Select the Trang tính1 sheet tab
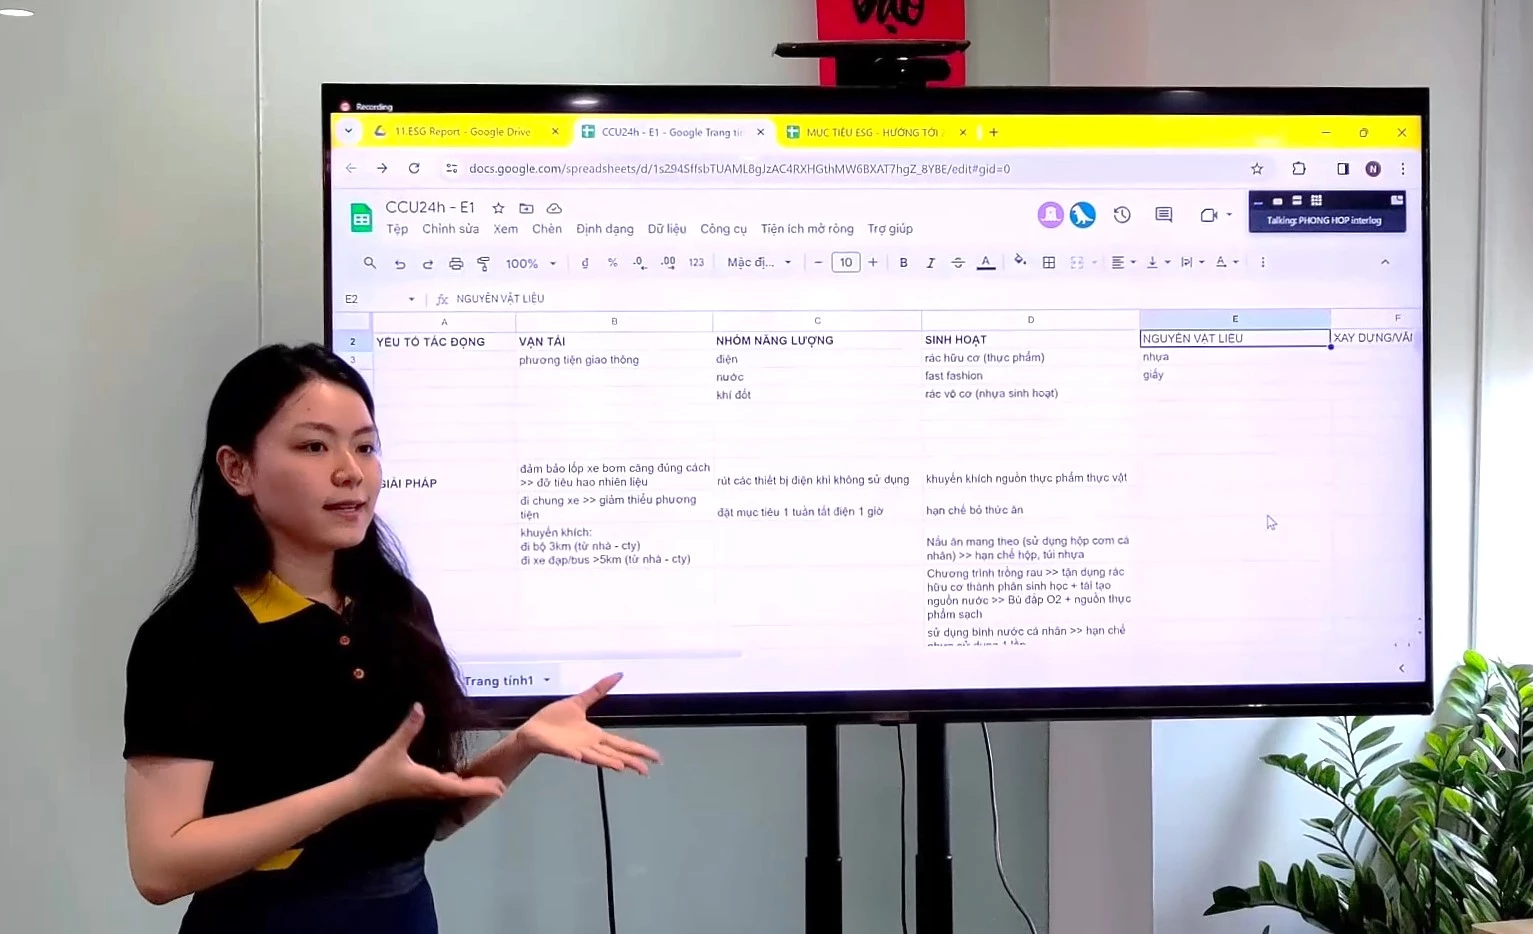Screen dimensions: 1533x934 pos(507,681)
